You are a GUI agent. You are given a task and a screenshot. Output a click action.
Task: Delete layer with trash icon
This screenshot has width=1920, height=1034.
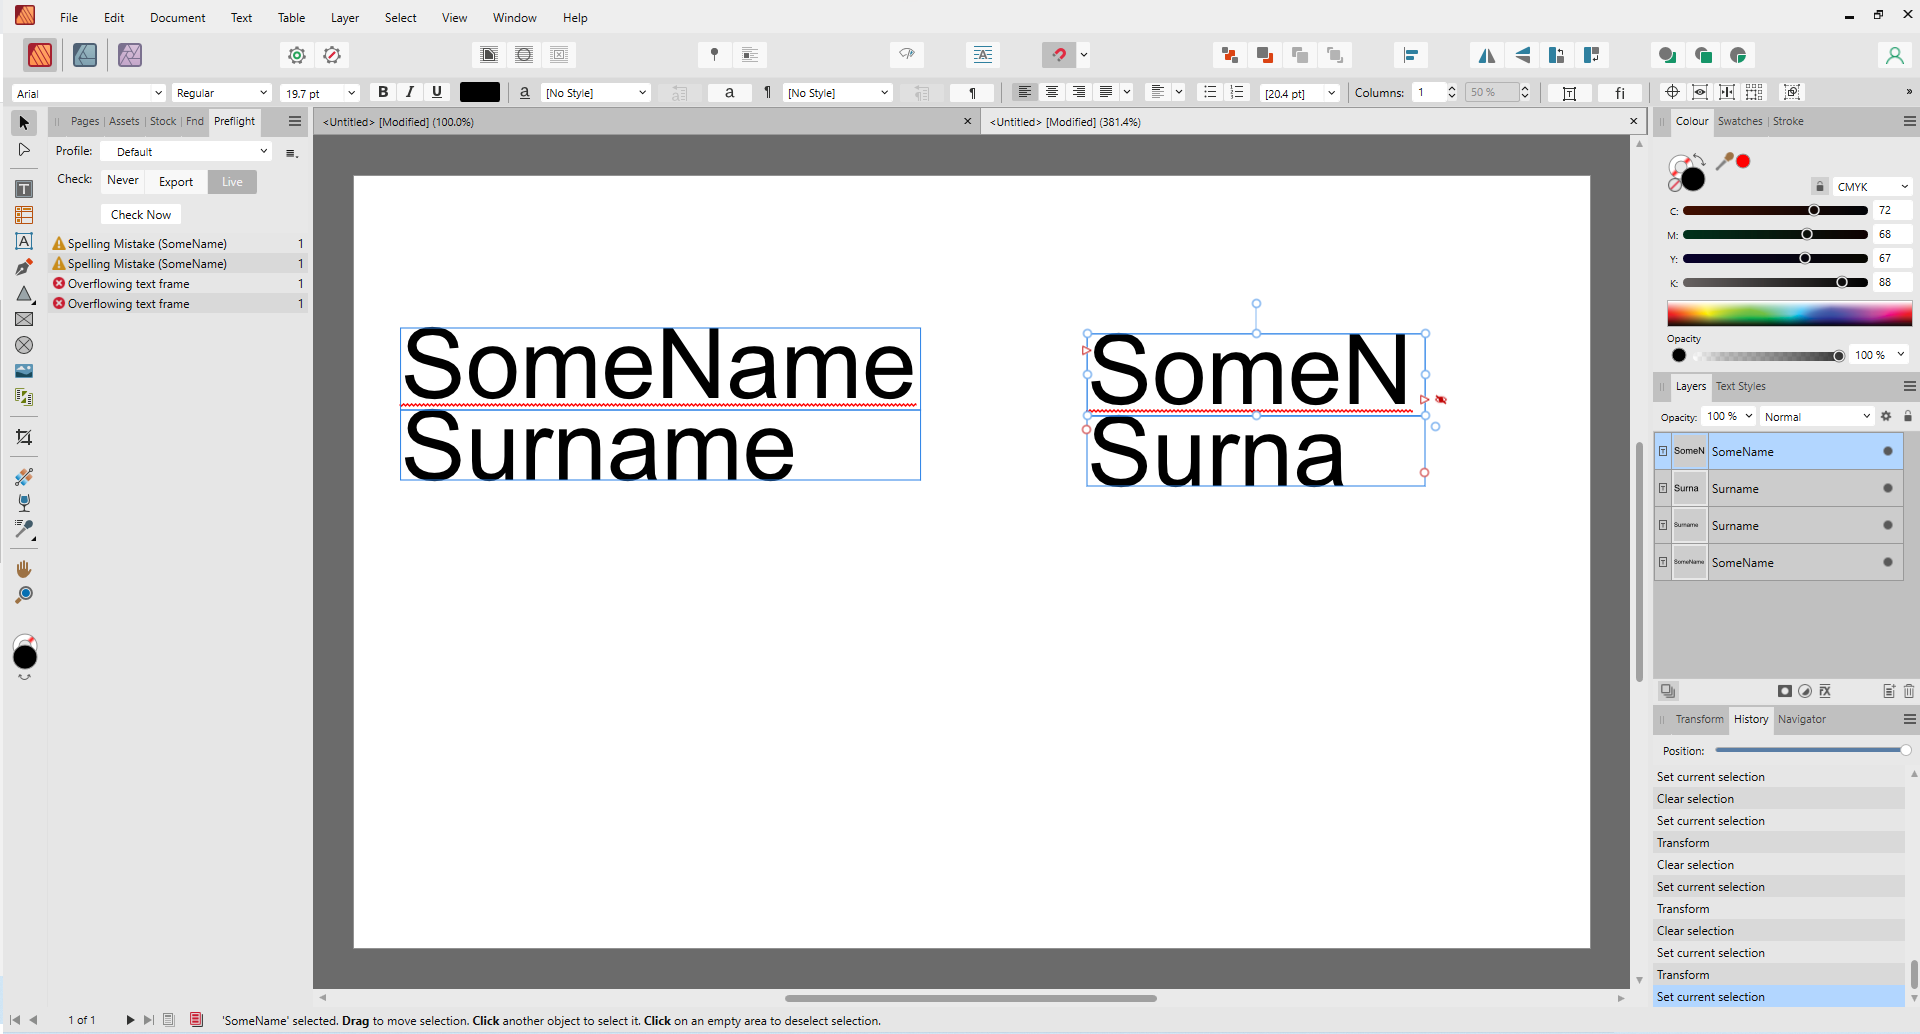1908,691
